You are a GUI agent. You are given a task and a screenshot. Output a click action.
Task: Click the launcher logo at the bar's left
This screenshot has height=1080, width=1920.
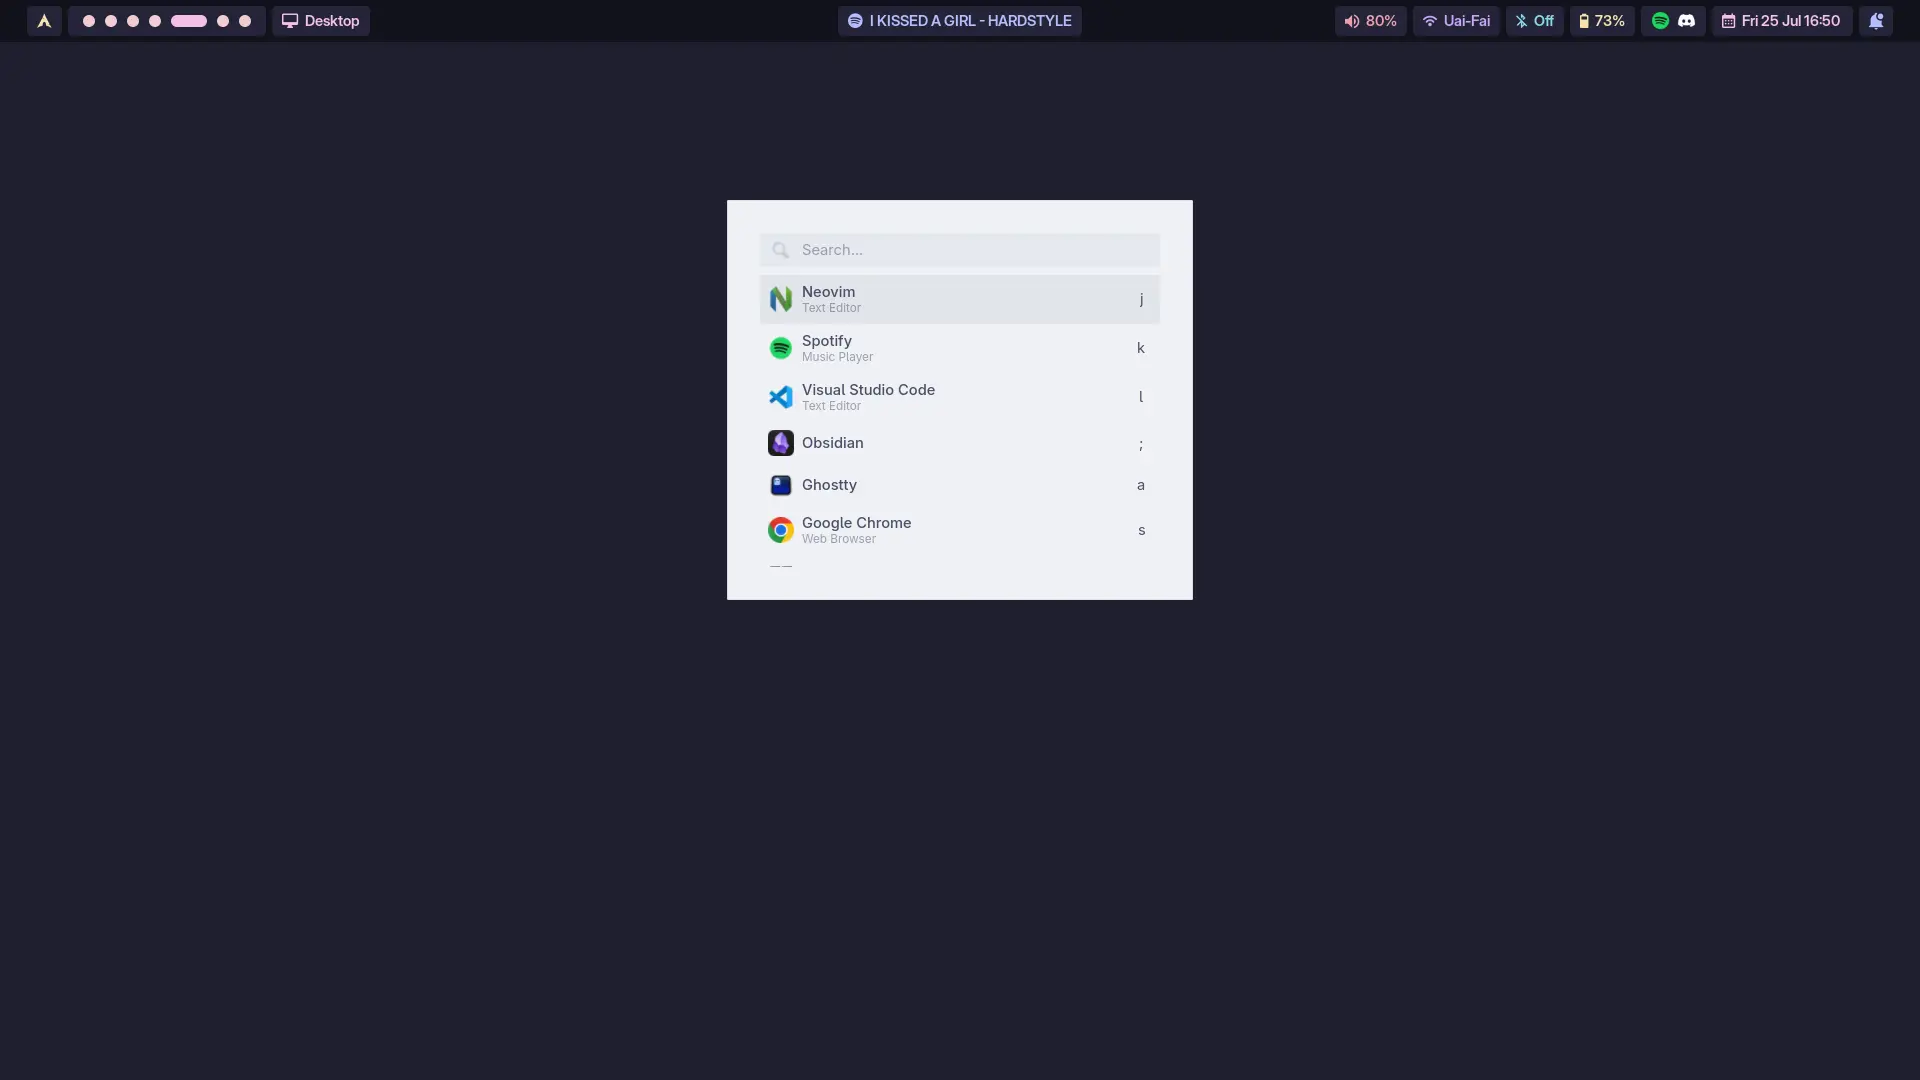click(x=44, y=21)
